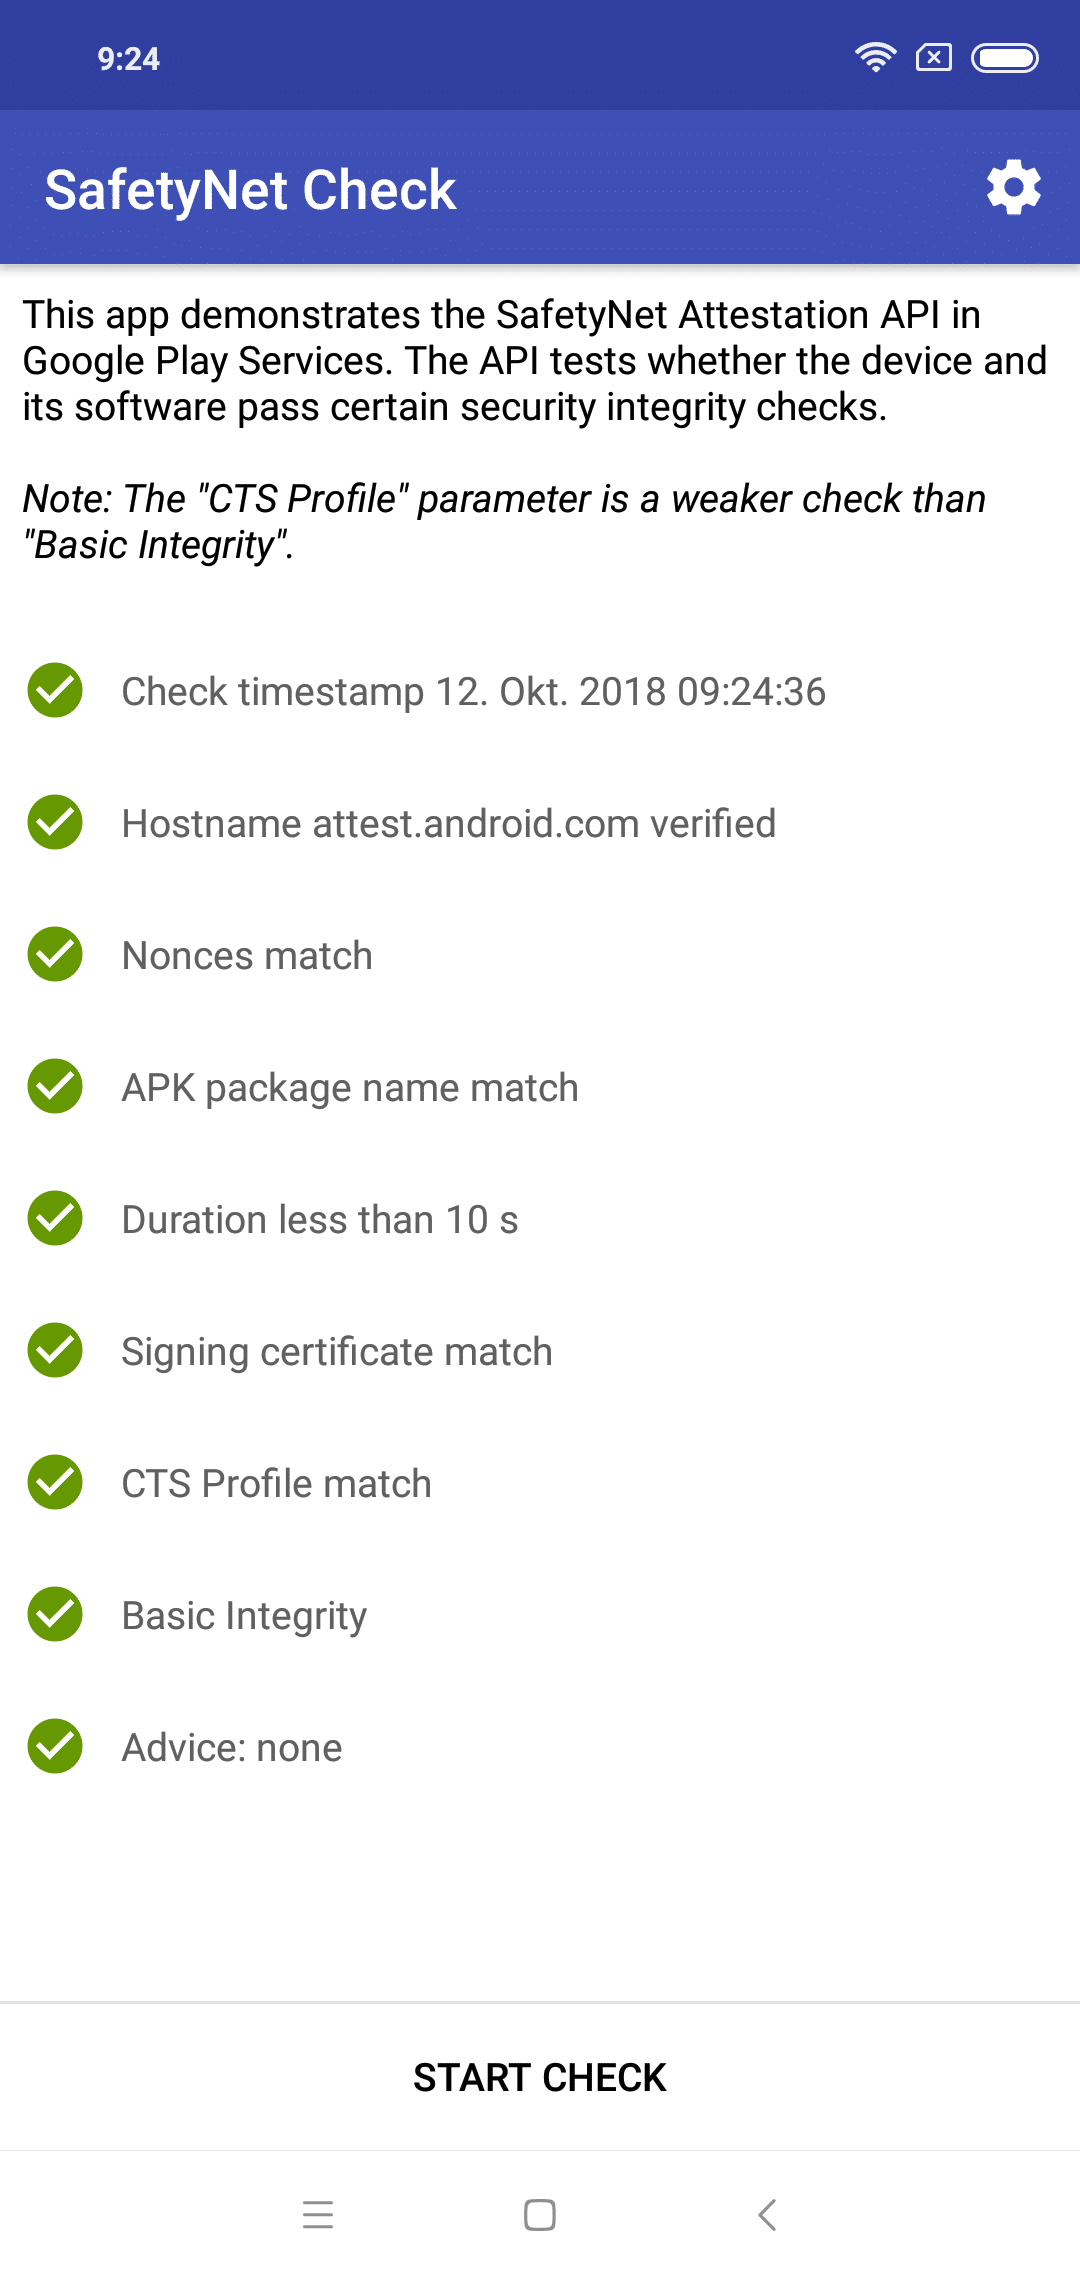
Task: Tap the checkmark beside APK package name match
Action: pos(55,1086)
